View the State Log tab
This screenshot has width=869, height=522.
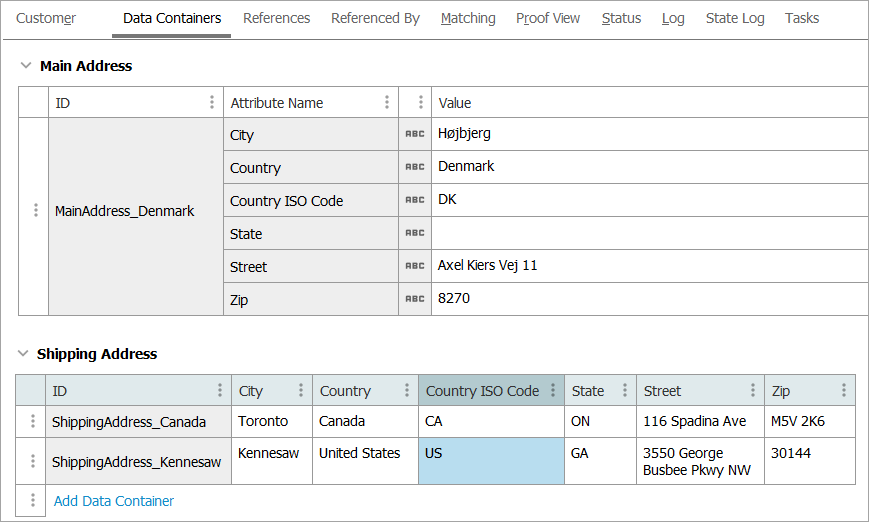pyautogui.click(x=735, y=18)
